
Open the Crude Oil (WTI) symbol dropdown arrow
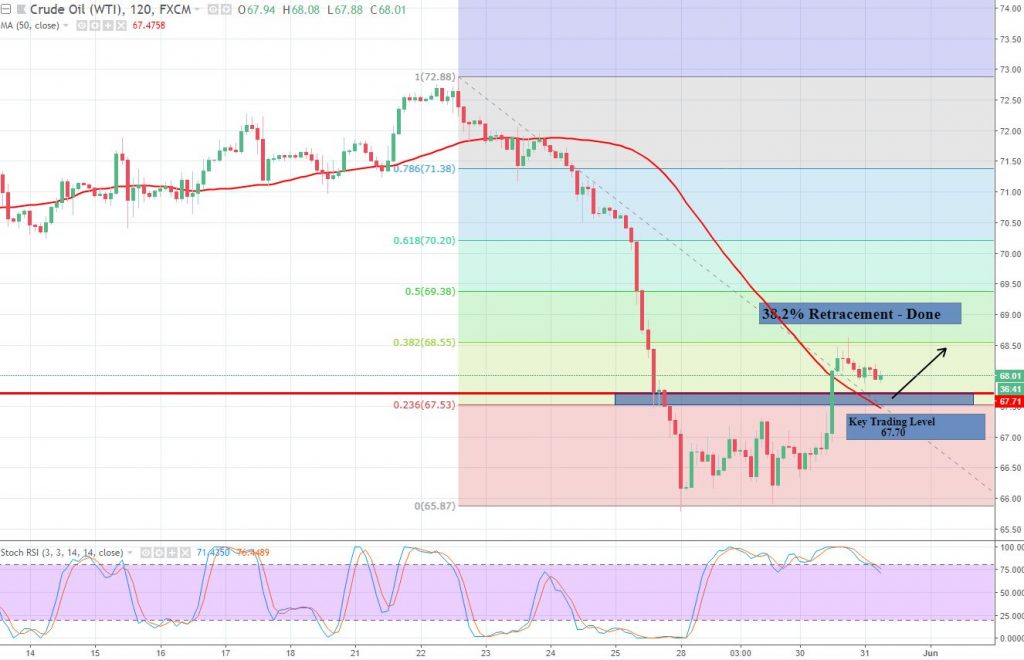pos(197,9)
